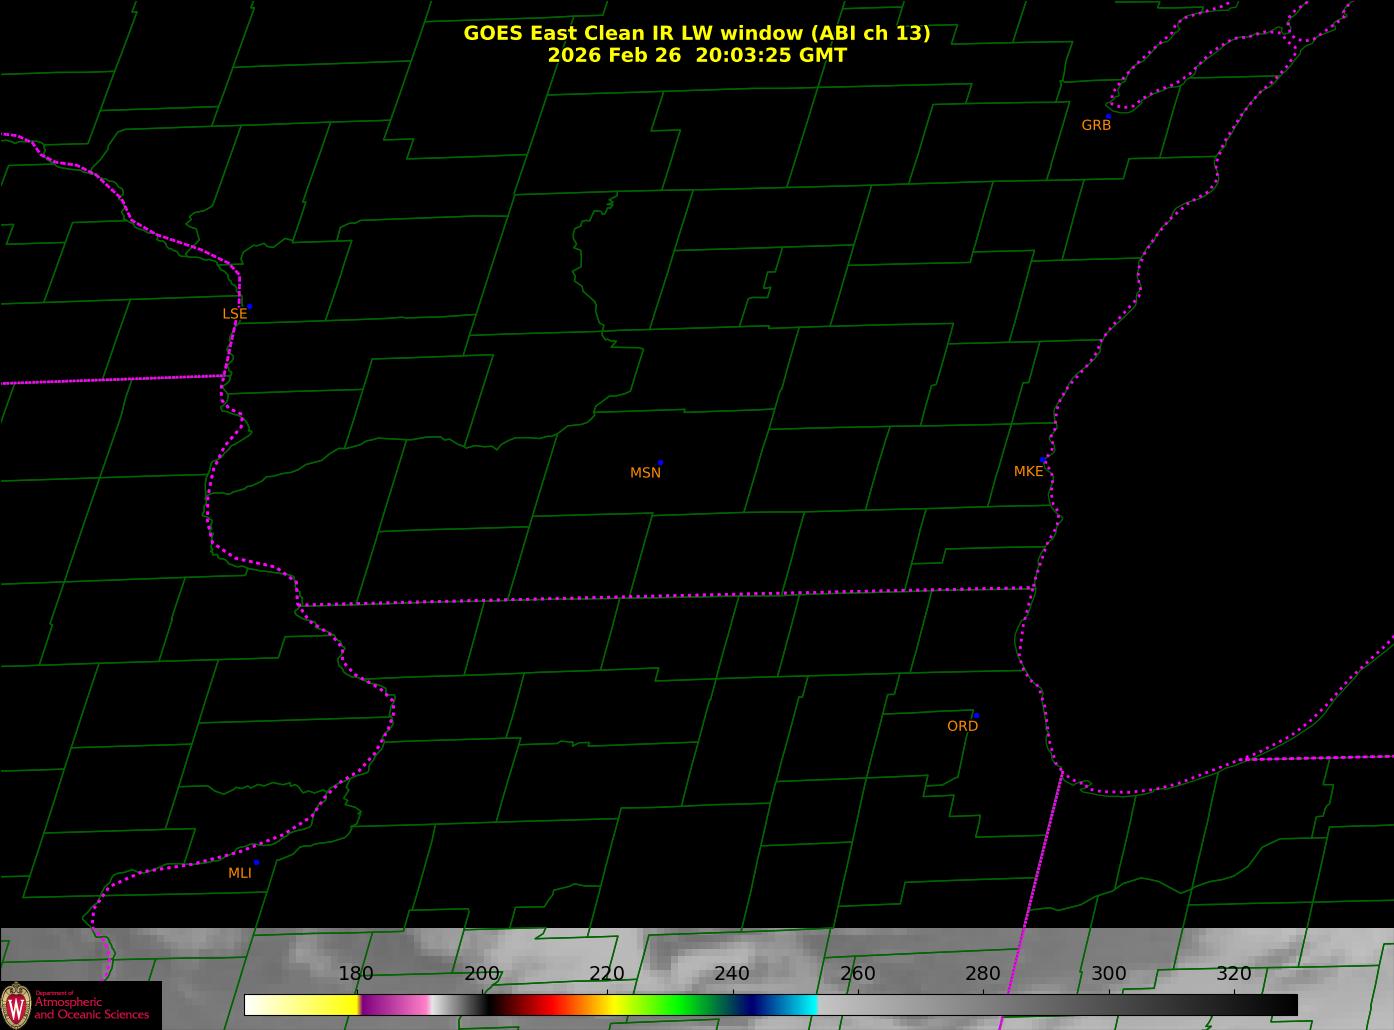The image size is (1394, 1030).
Task: Click the cyan section of the colorbar
Action: pyautogui.click(x=800, y=1005)
